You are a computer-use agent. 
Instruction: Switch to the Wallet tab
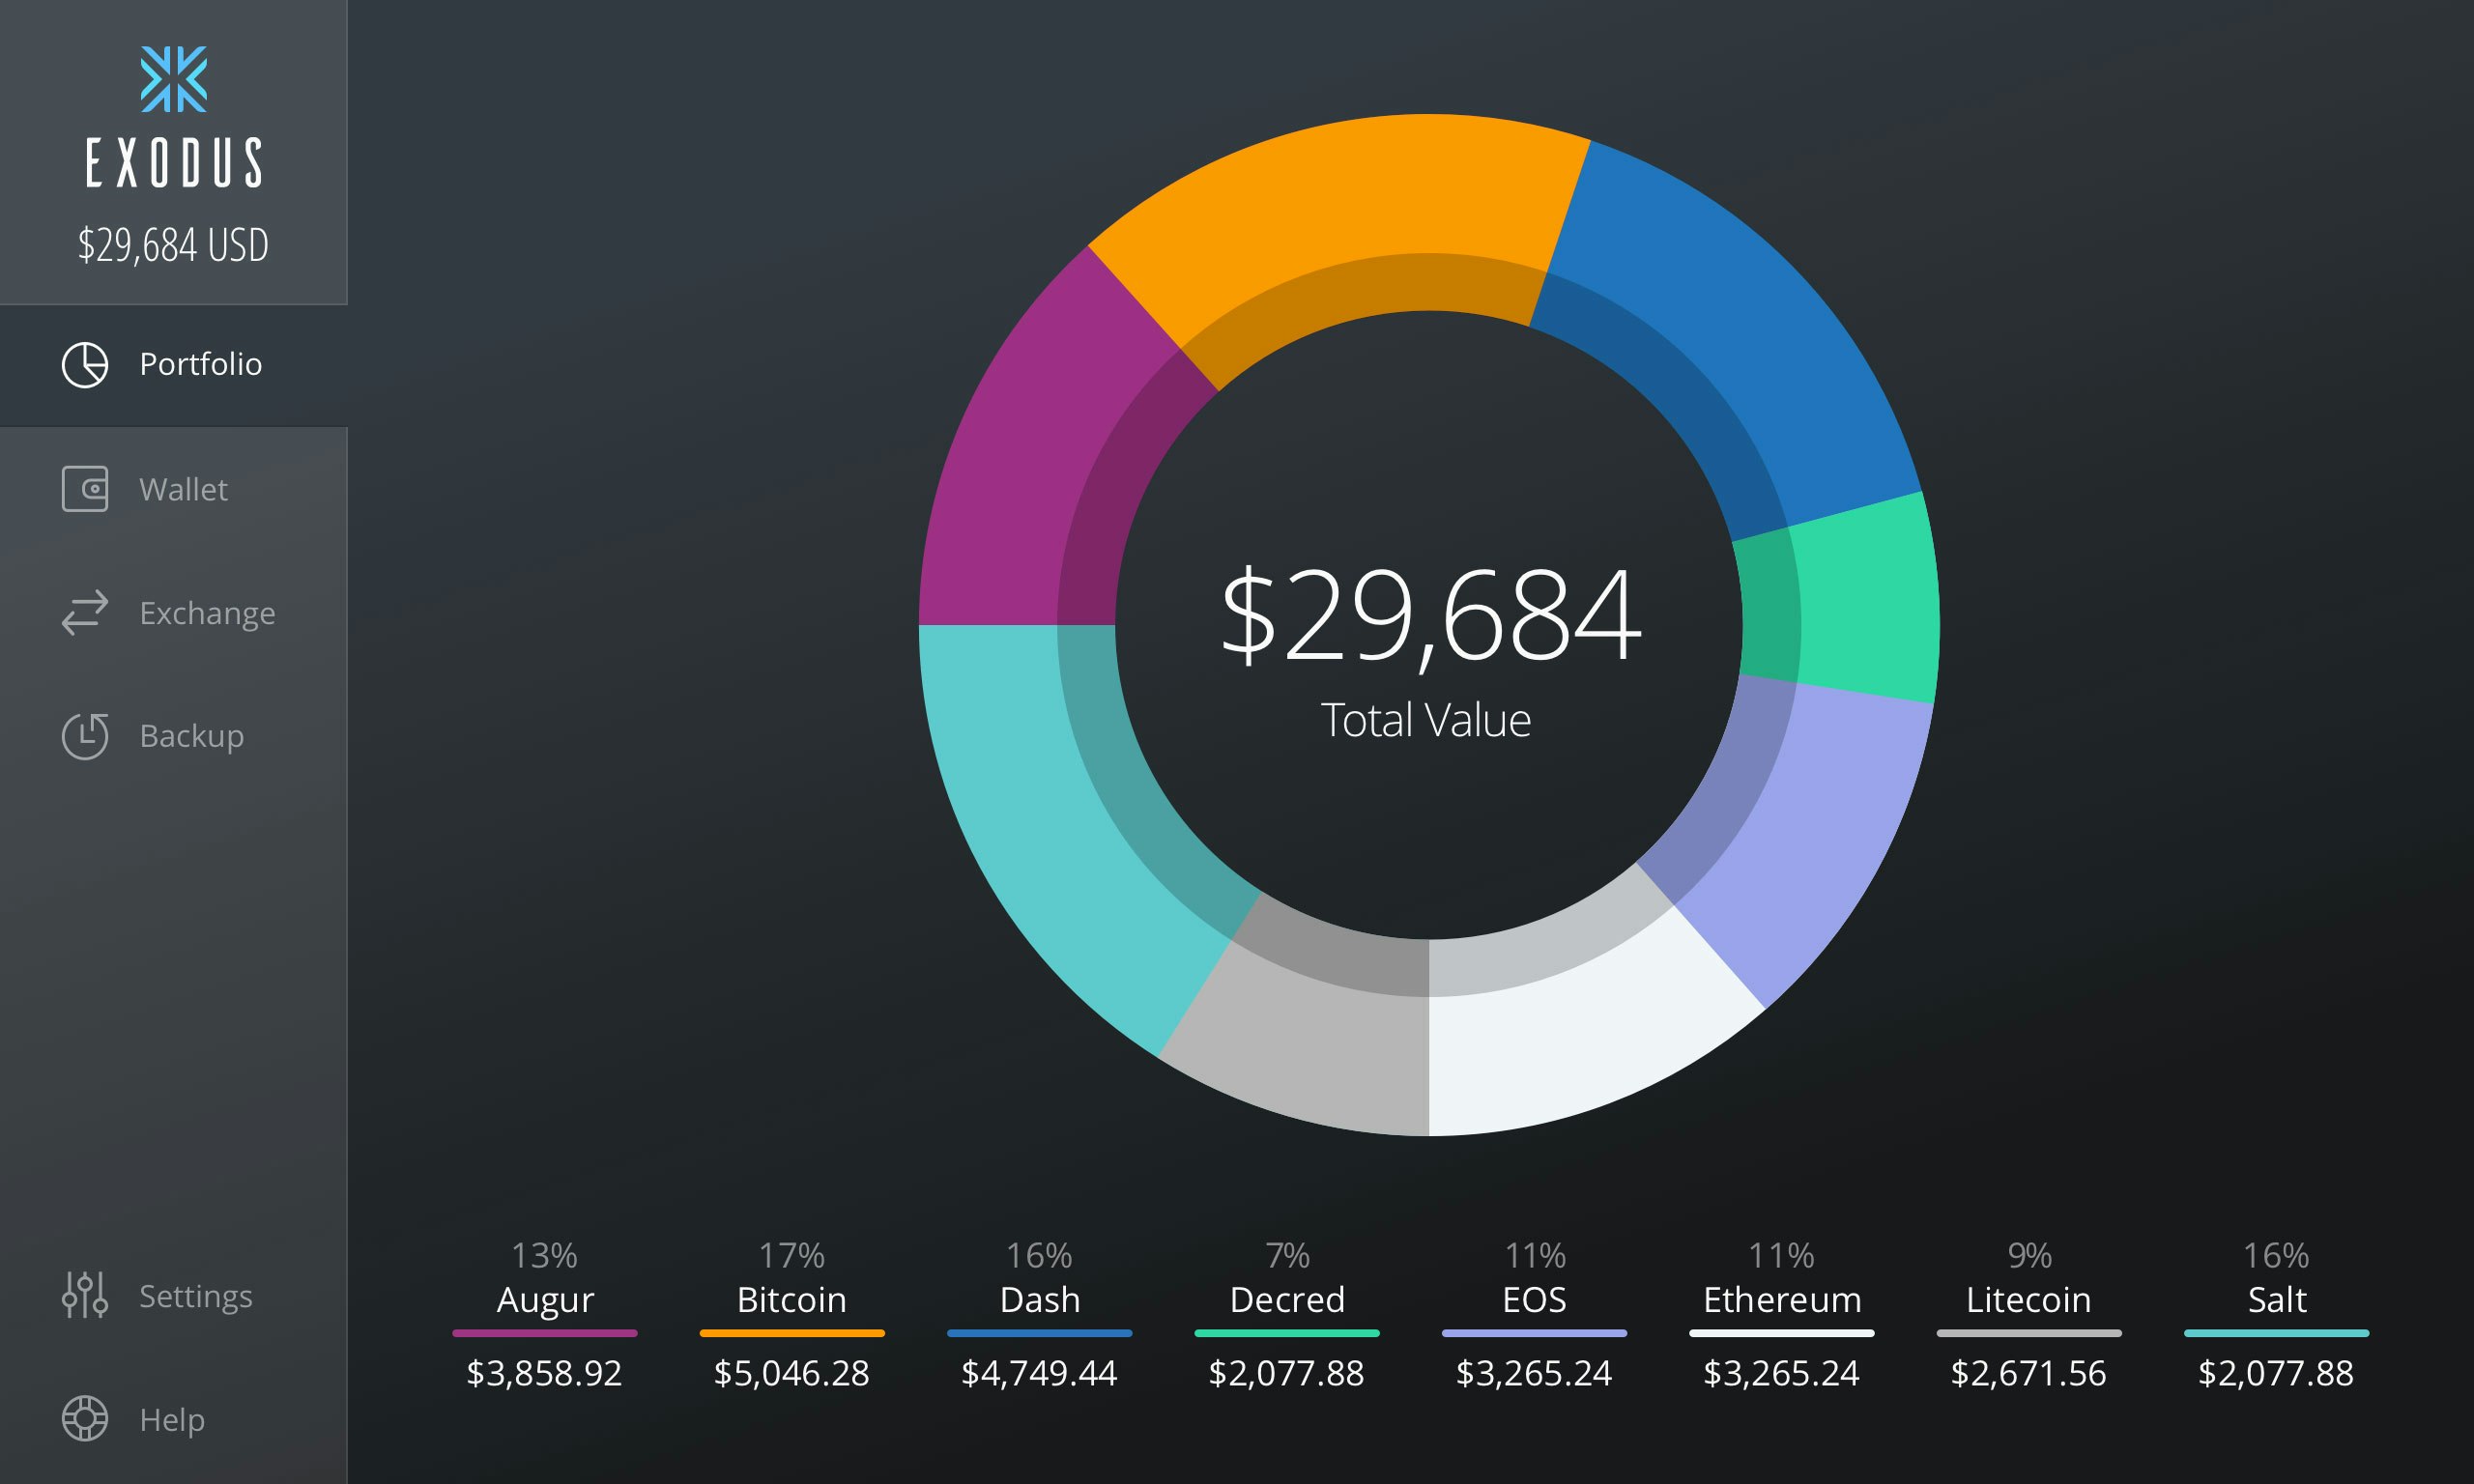(x=183, y=489)
